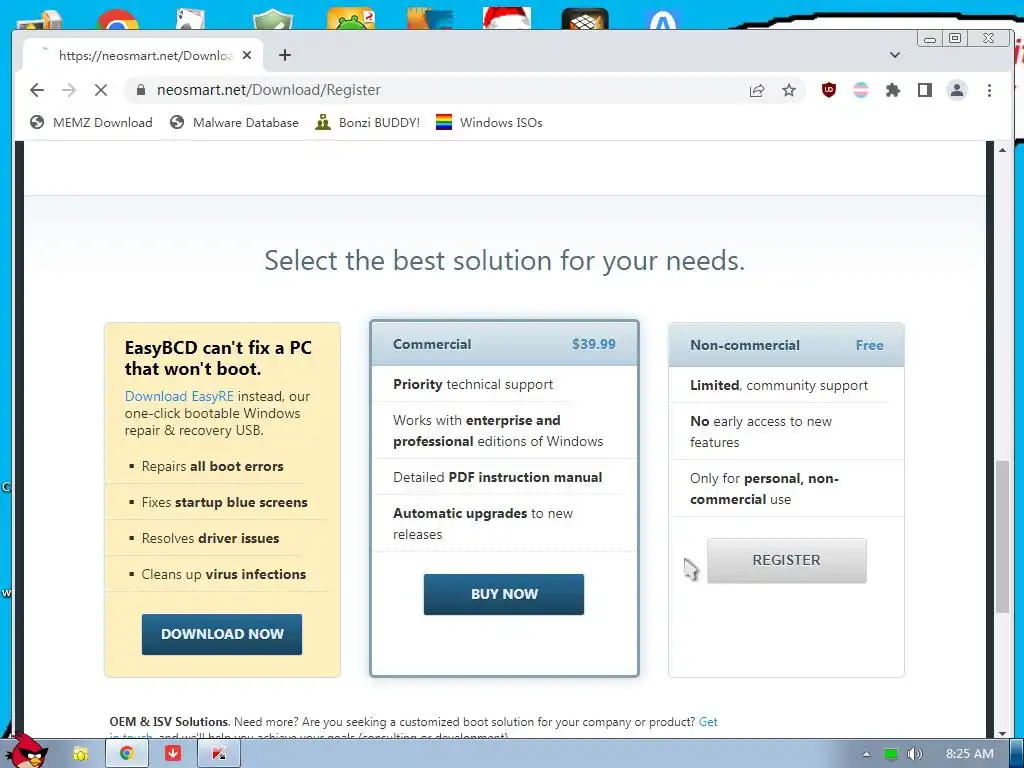
Task: Click the BUY NOW button
Action: click(x=504, y=594)
